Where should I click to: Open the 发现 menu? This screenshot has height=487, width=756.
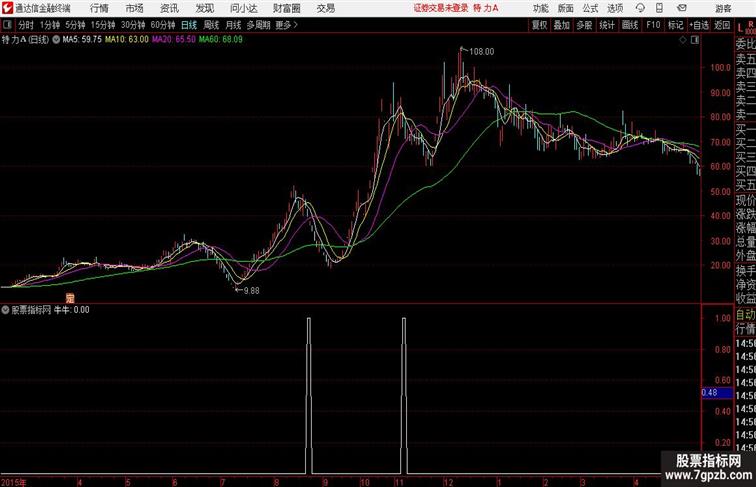click(x=204, y=8)
